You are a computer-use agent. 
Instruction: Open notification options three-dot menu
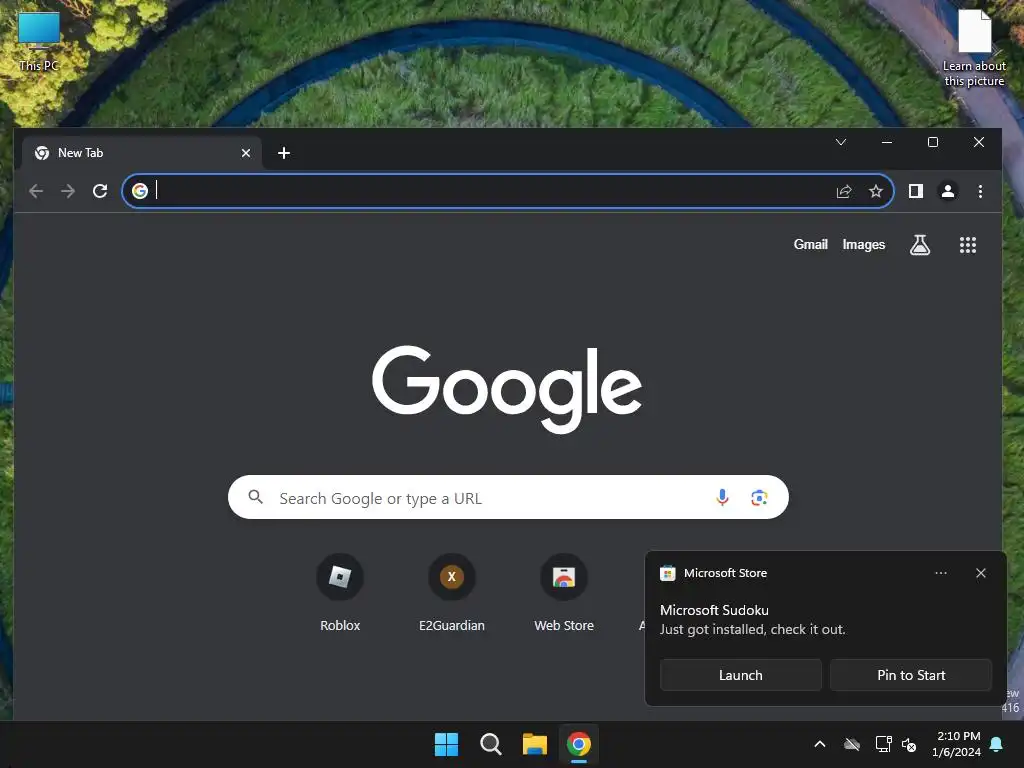click(x=940, y=573)
